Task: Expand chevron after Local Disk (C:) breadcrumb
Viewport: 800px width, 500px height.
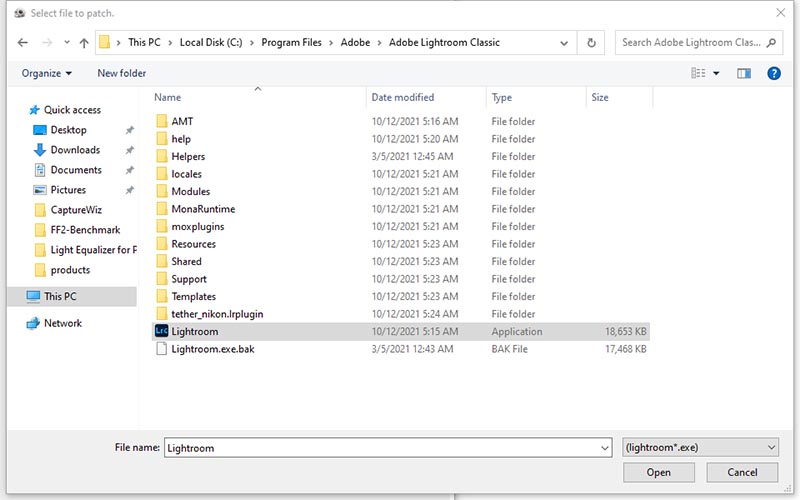Action: point(252,43)
